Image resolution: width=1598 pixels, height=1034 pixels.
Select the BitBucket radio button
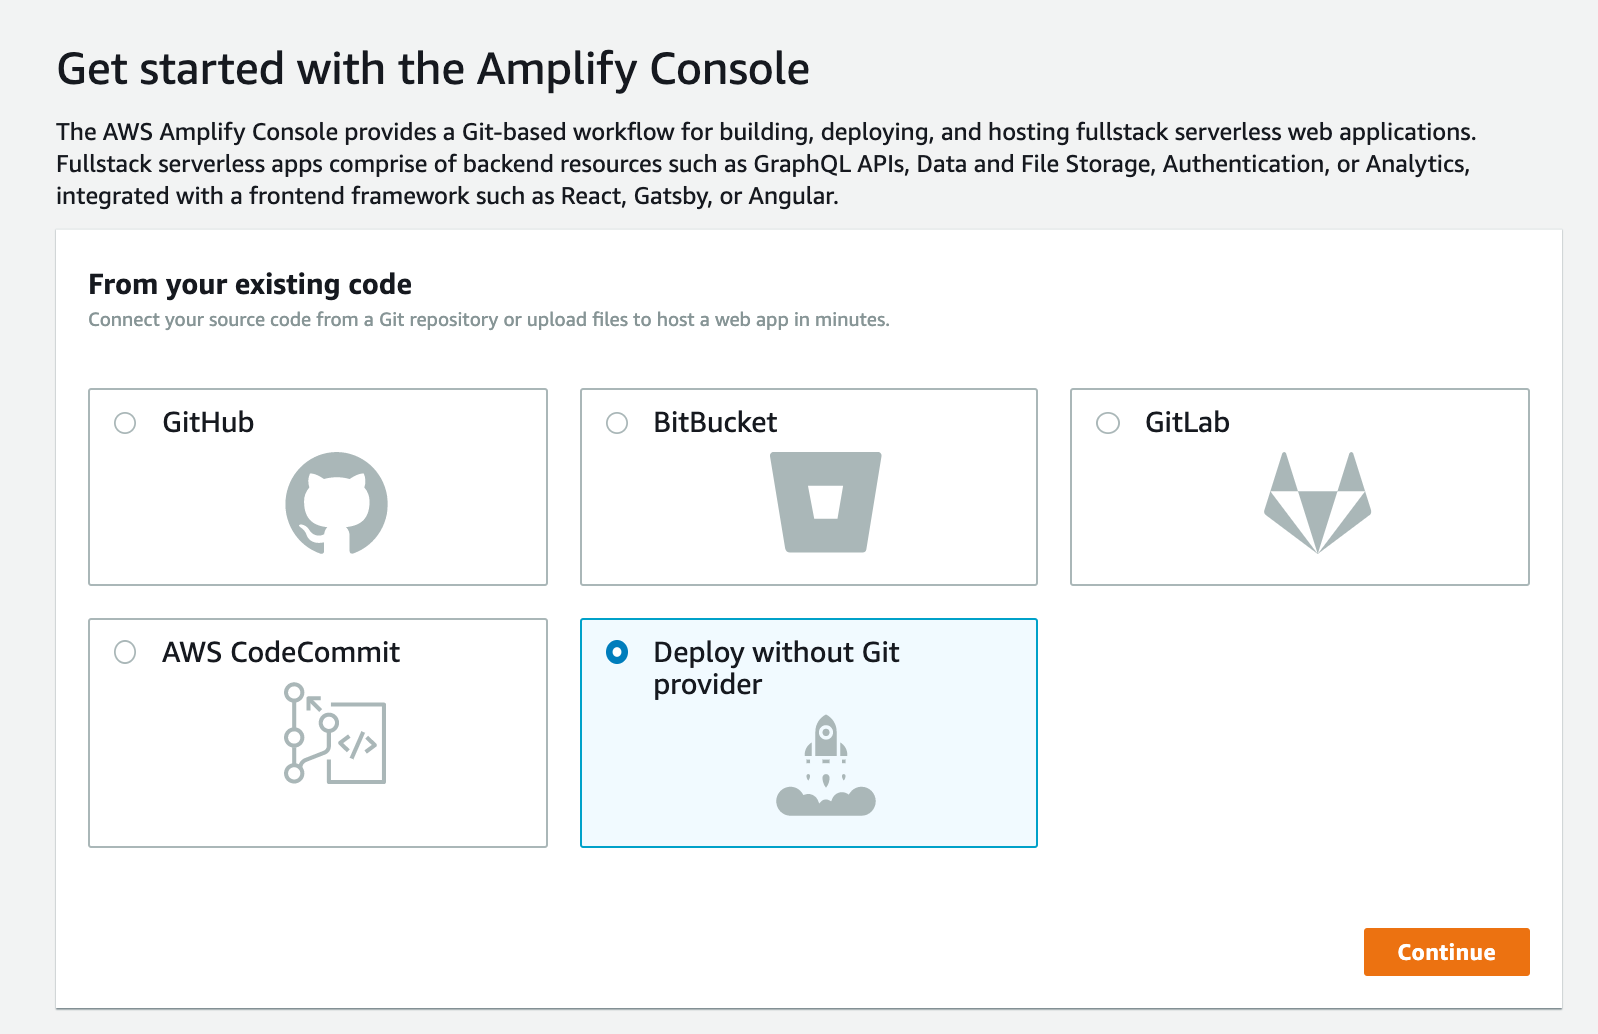(x=617, y=423)
